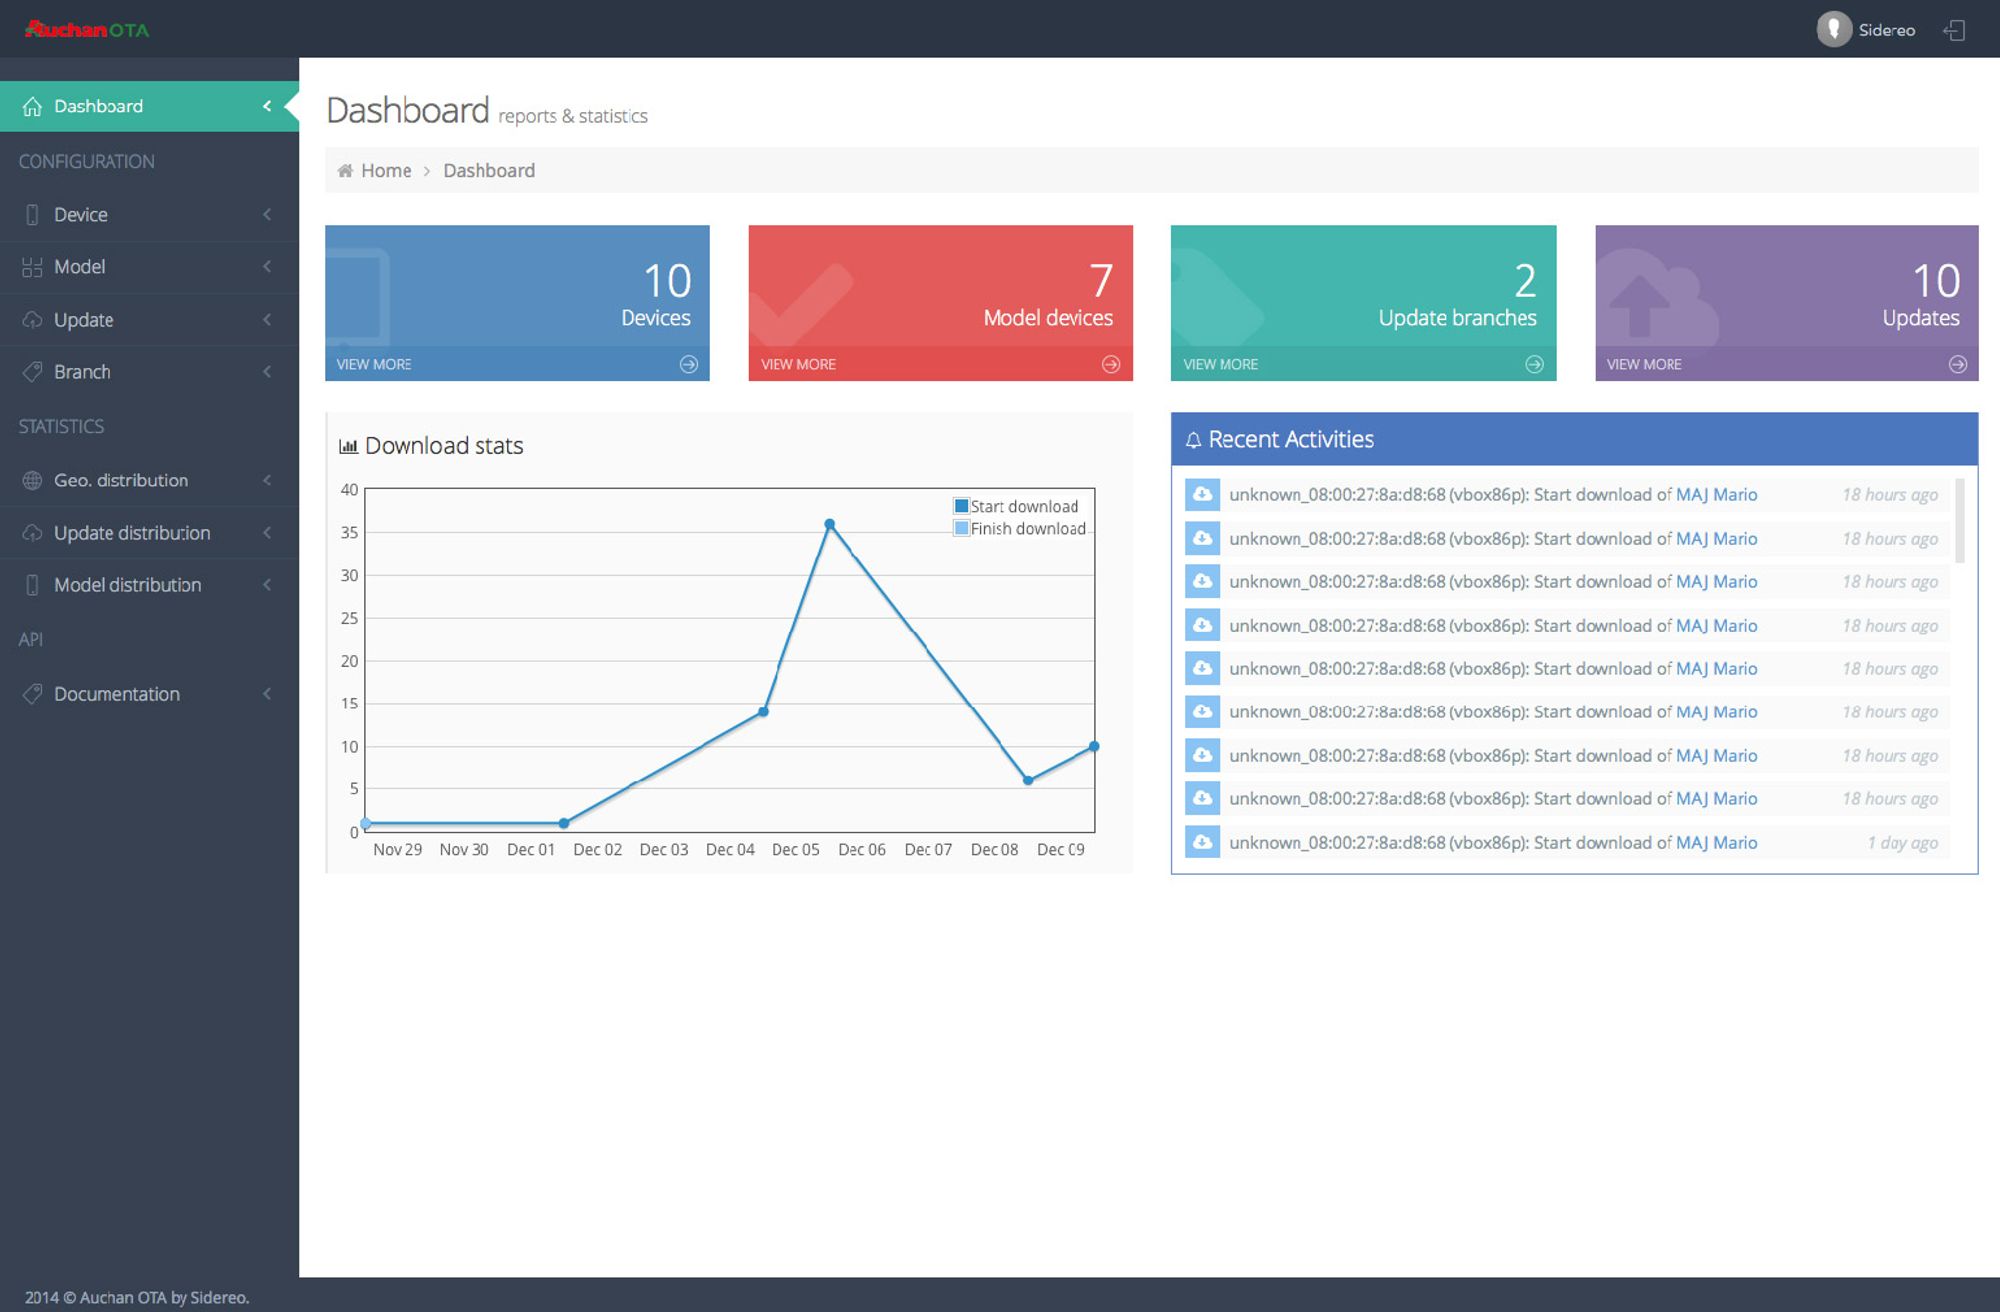Toggle the Finish download legend swatch
The image size is (2000, 1312).
[x=961, y=528]
